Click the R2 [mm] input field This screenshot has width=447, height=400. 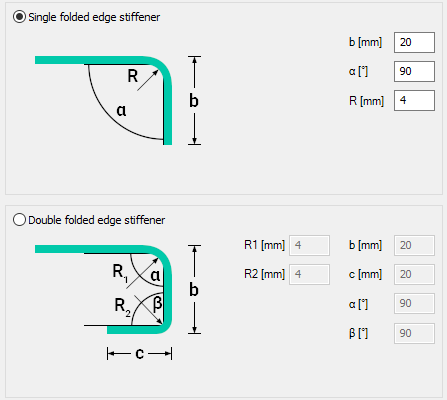(x=309, y=274)
